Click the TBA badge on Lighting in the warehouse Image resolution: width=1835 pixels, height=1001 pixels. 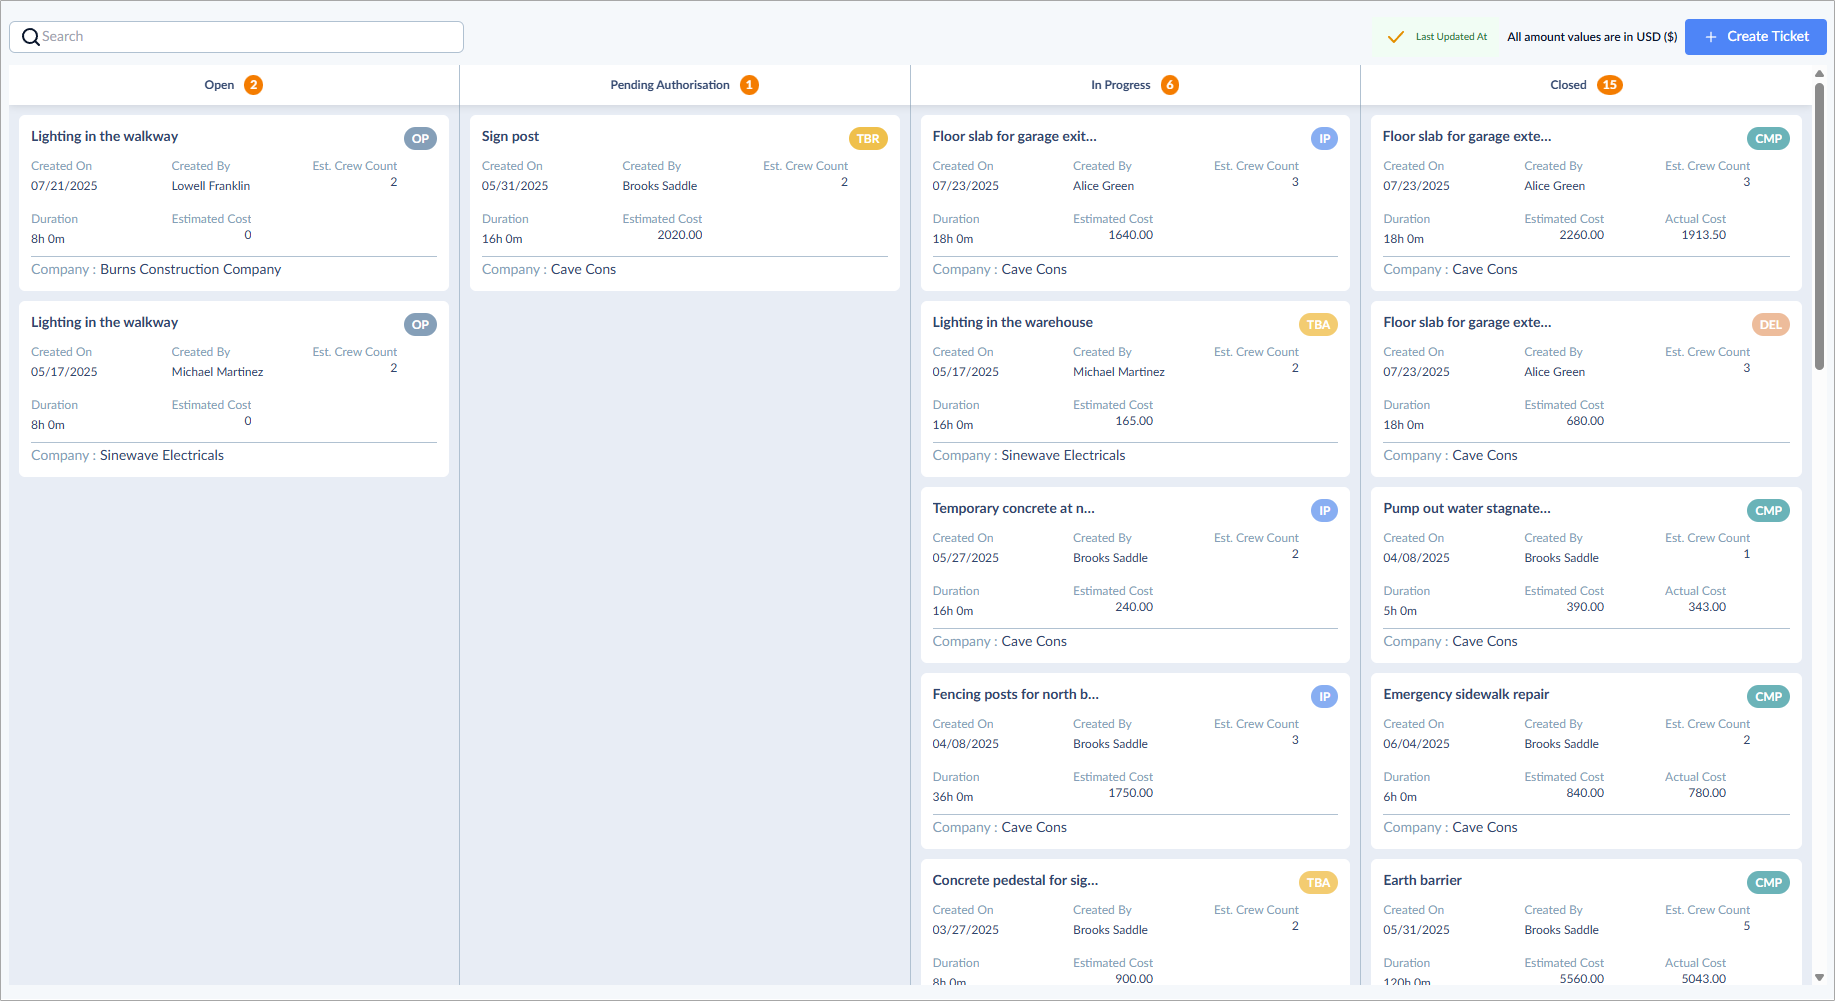(x=1318, y=325)
